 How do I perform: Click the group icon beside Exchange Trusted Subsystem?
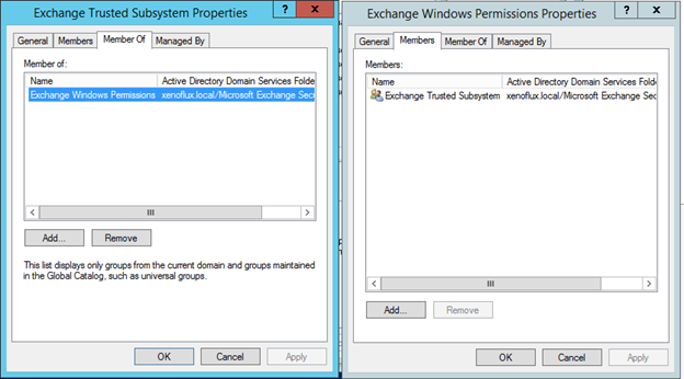[x=376, y=95]
